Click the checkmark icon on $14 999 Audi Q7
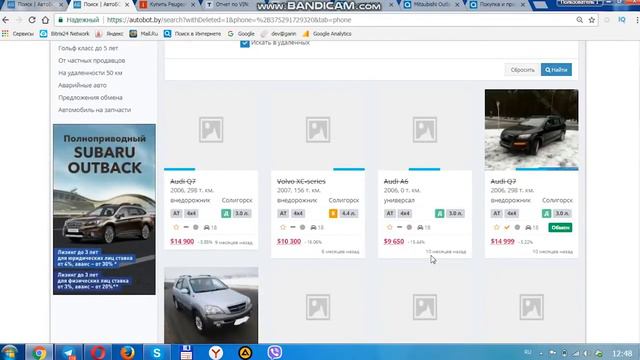 tap(507, 227)
